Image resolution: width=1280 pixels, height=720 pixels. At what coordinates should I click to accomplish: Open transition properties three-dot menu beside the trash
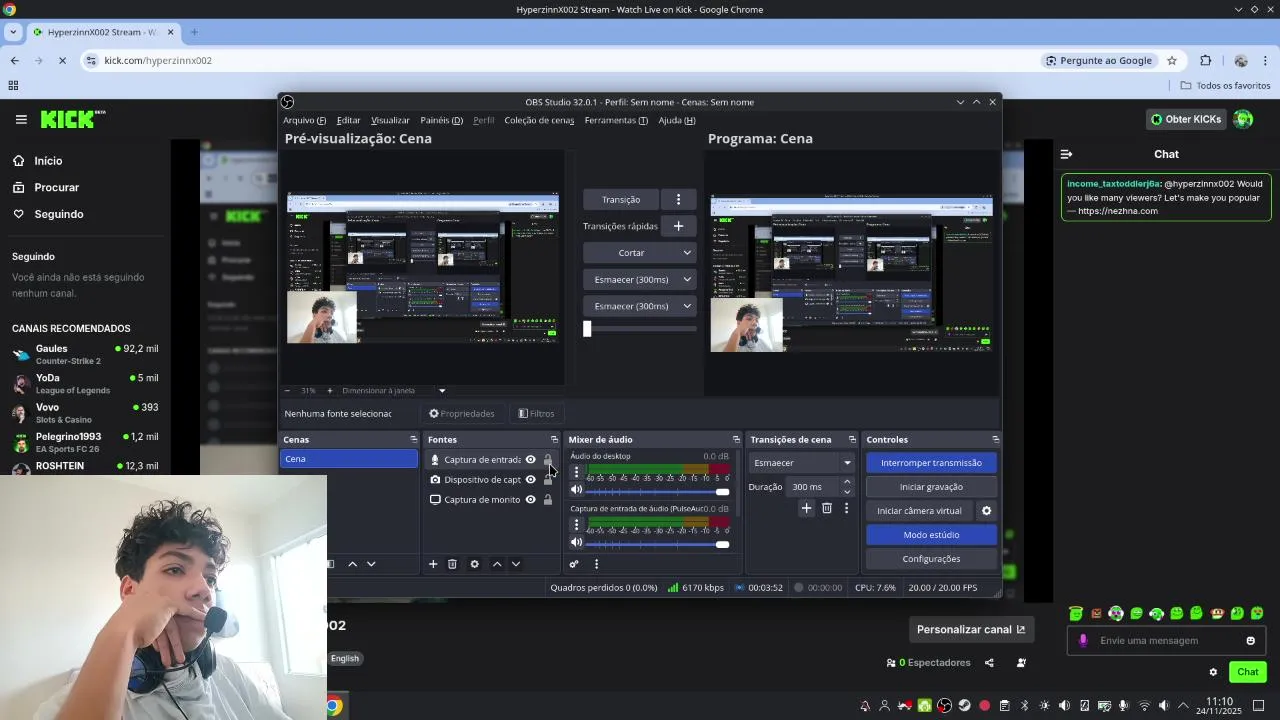pyautogui.click(x=846, y=508)
